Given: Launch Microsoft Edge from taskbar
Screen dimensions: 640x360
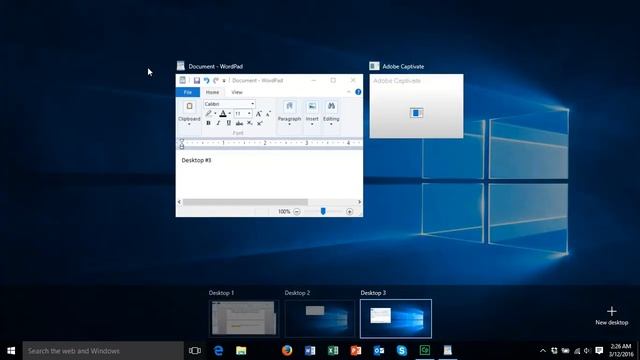Looking at the screenshot, I should (218, 351).
